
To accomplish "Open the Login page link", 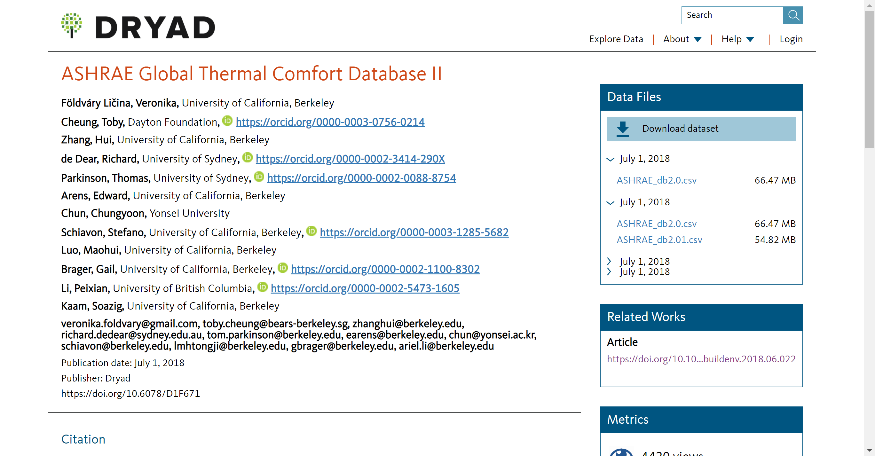I will coord(791,39).
